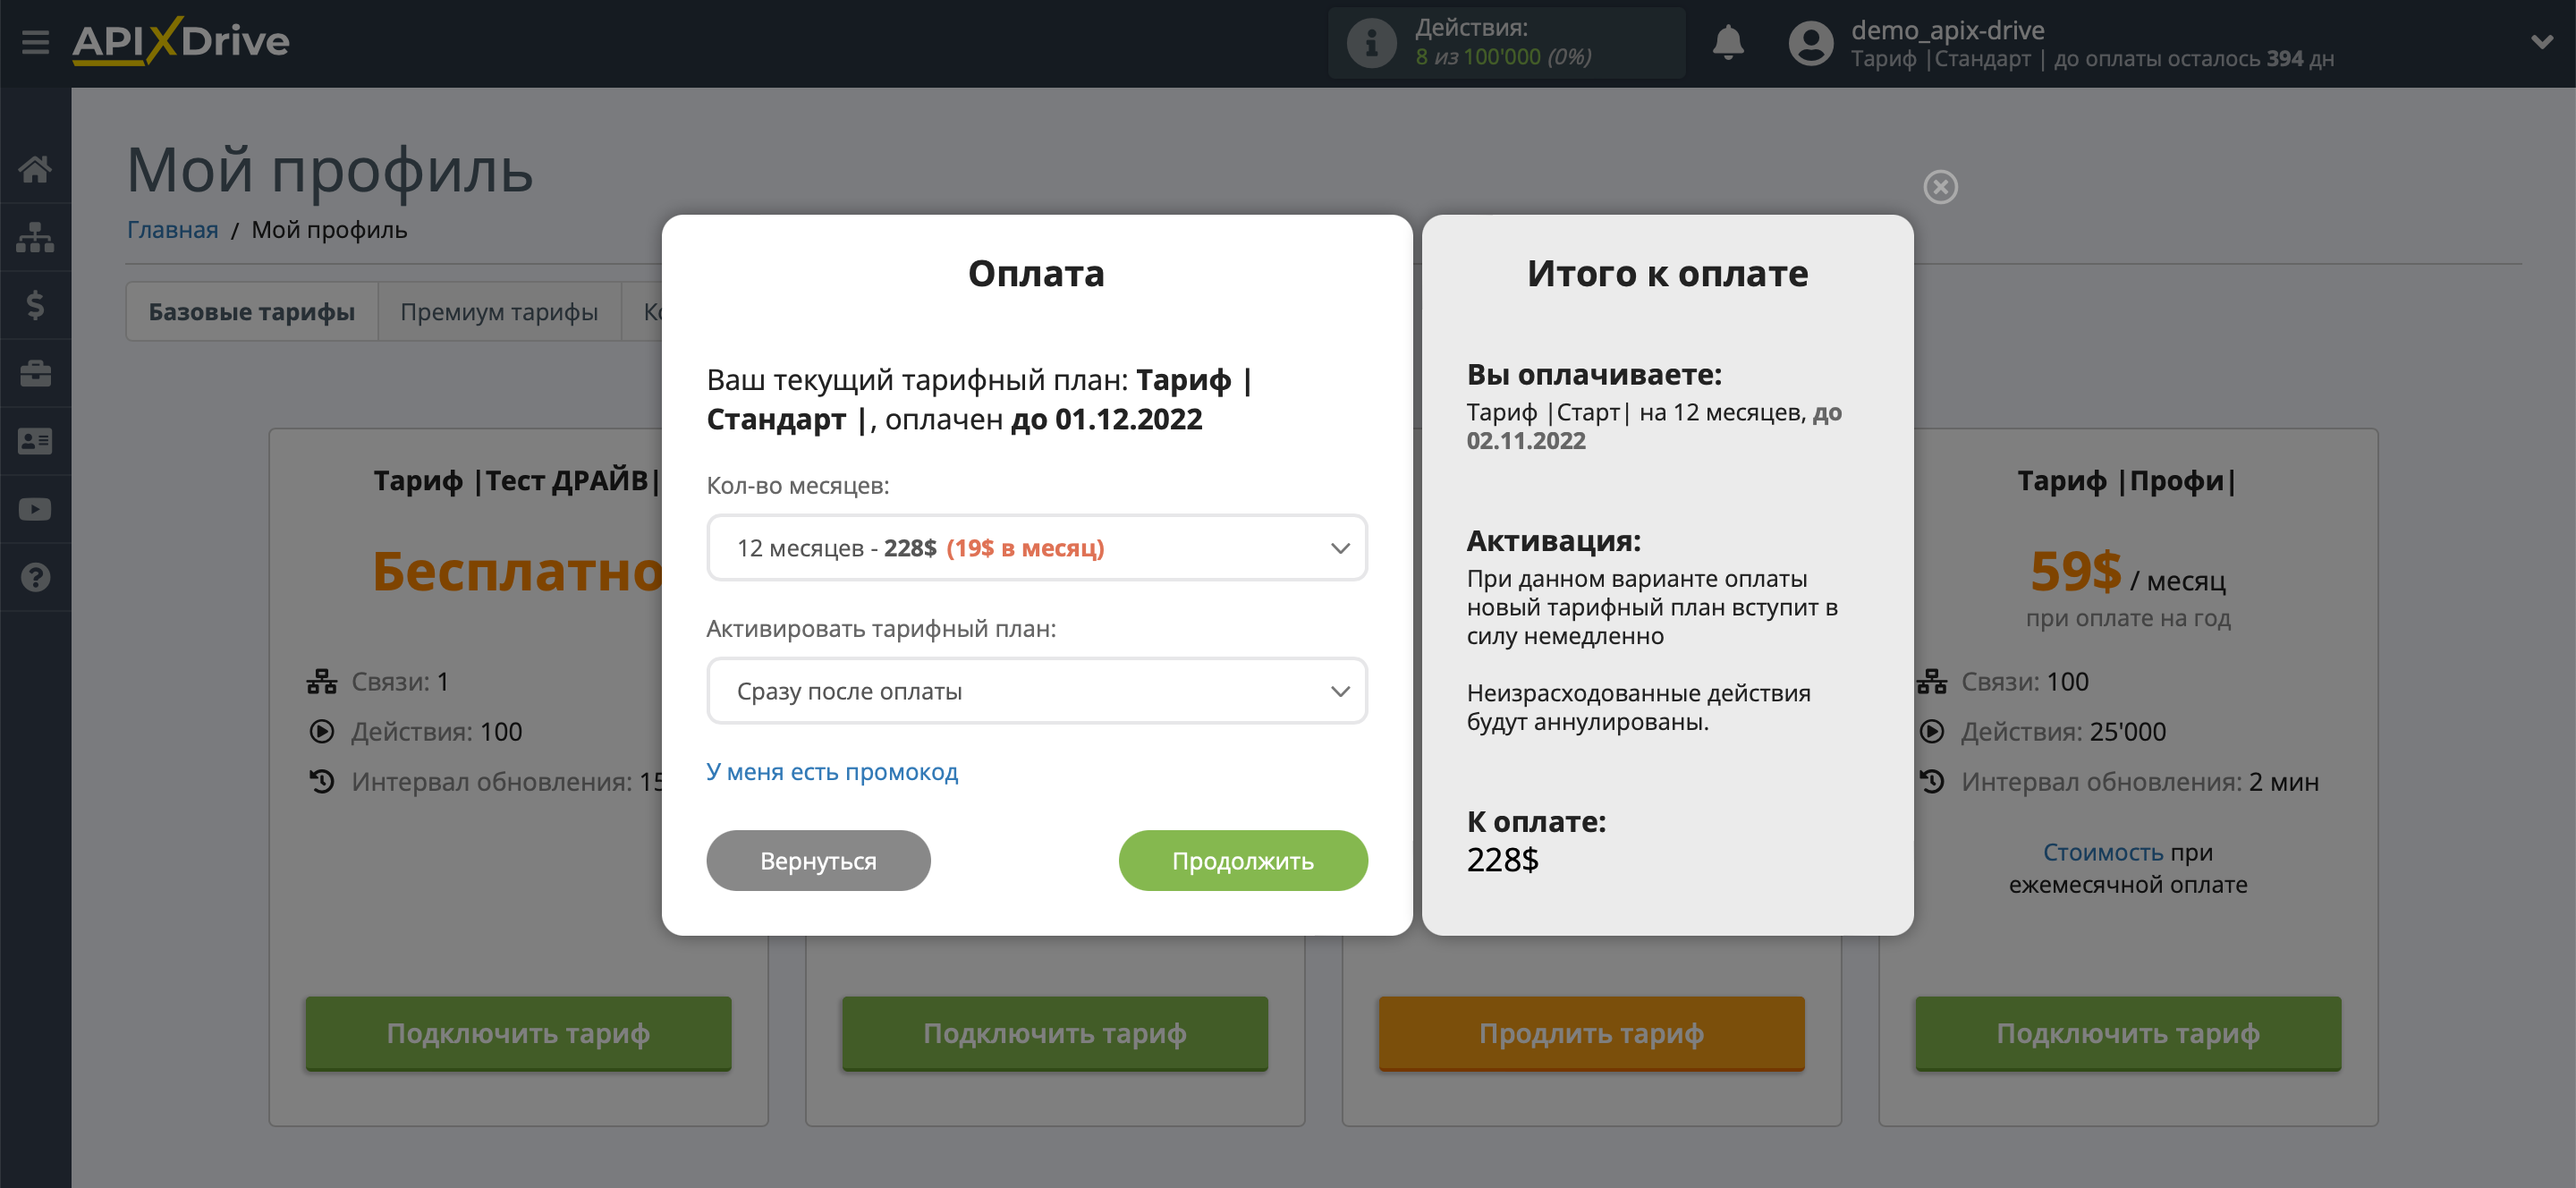Click the Главная breadcrumb link

pyautogui.click(x=172, y=230)
